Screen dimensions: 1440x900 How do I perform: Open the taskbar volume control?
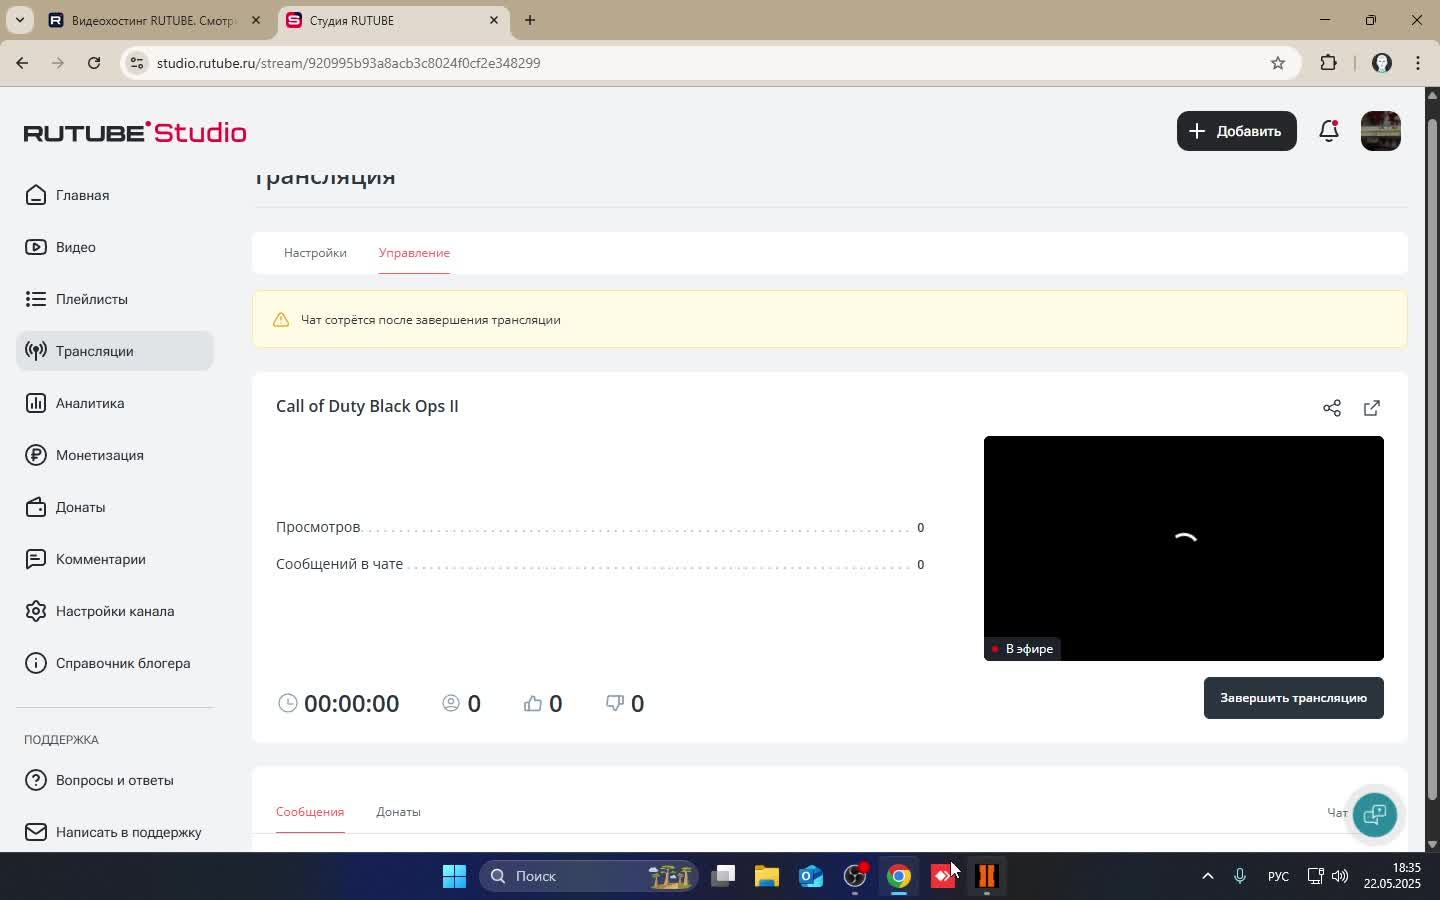[x=1340, y=877]
